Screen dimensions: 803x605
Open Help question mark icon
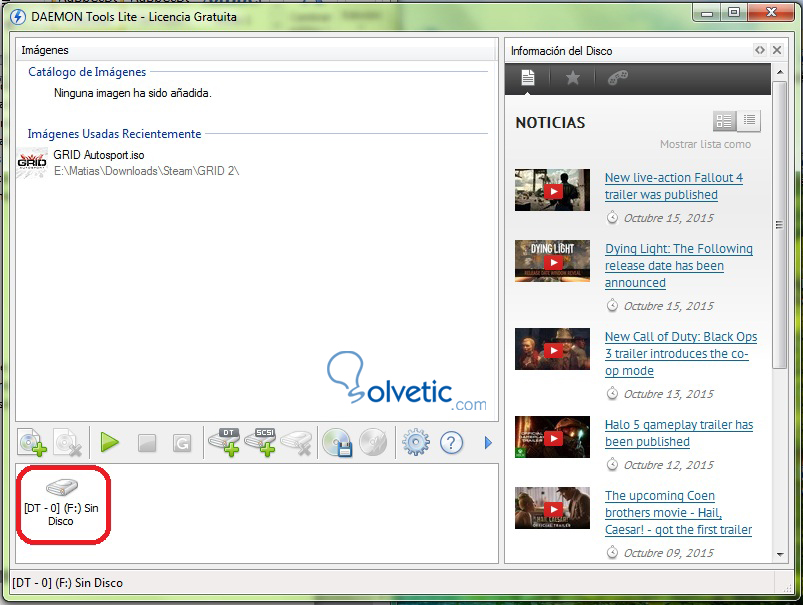point(451,442)
